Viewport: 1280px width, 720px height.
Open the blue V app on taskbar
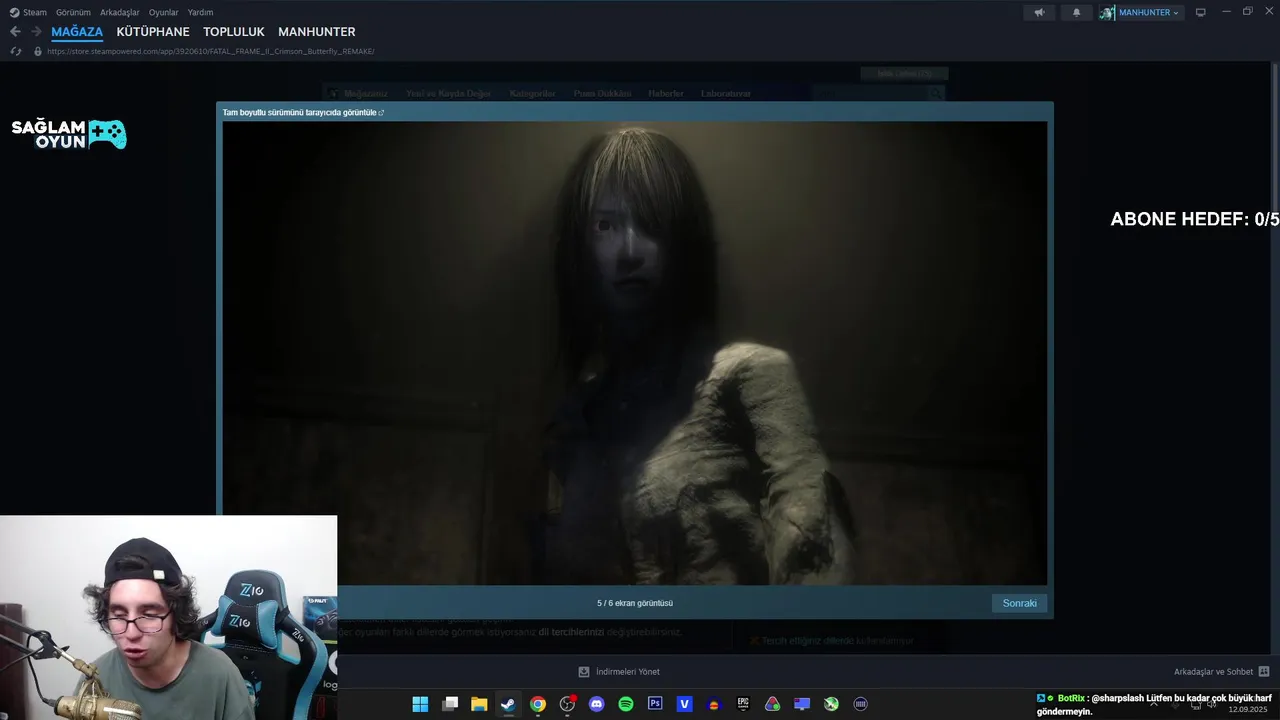point(684,704)
